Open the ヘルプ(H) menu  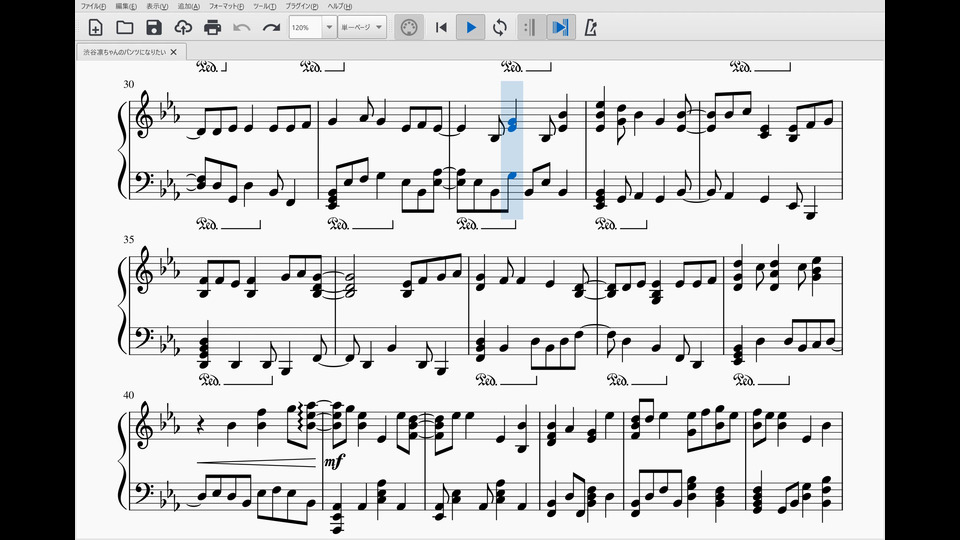point(340,6)
